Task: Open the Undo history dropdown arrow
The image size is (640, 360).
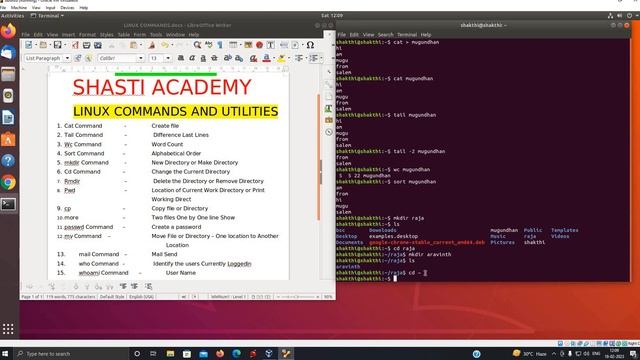Action: click(x=171, y=45)
